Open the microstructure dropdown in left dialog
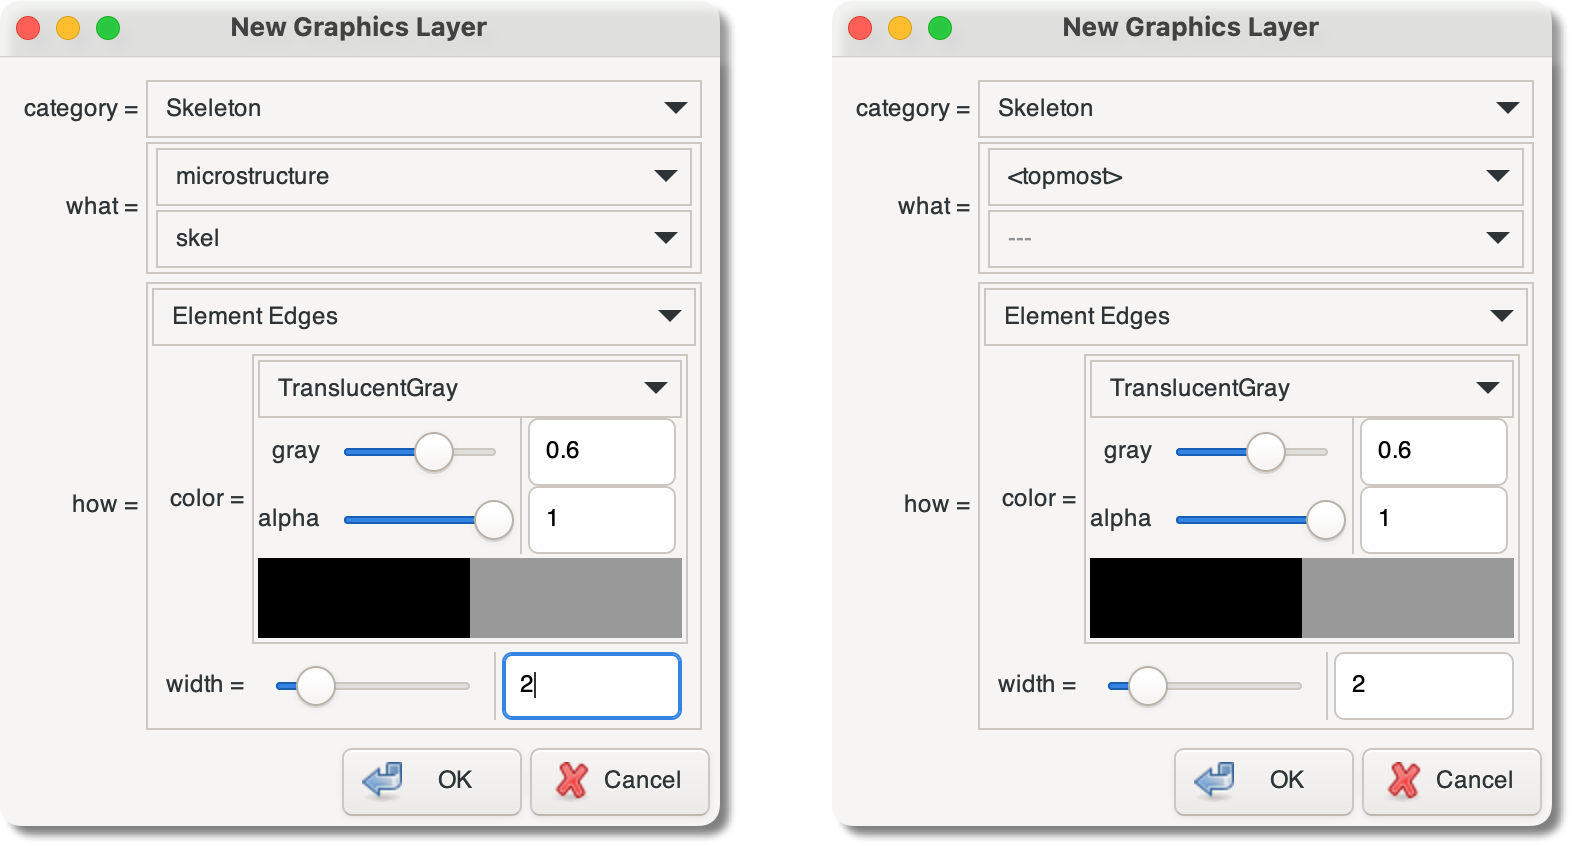1572x846 pixels. point(423,177)
